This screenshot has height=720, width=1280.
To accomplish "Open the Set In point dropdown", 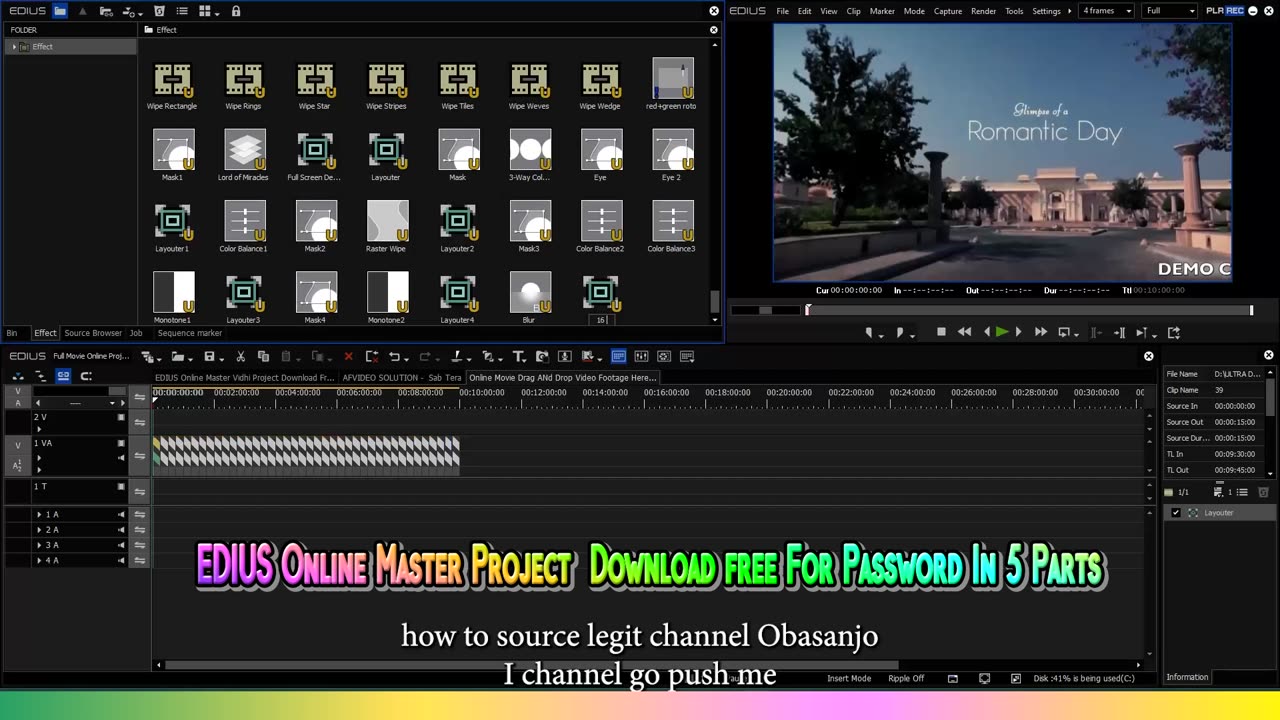I will coord(881,334).
